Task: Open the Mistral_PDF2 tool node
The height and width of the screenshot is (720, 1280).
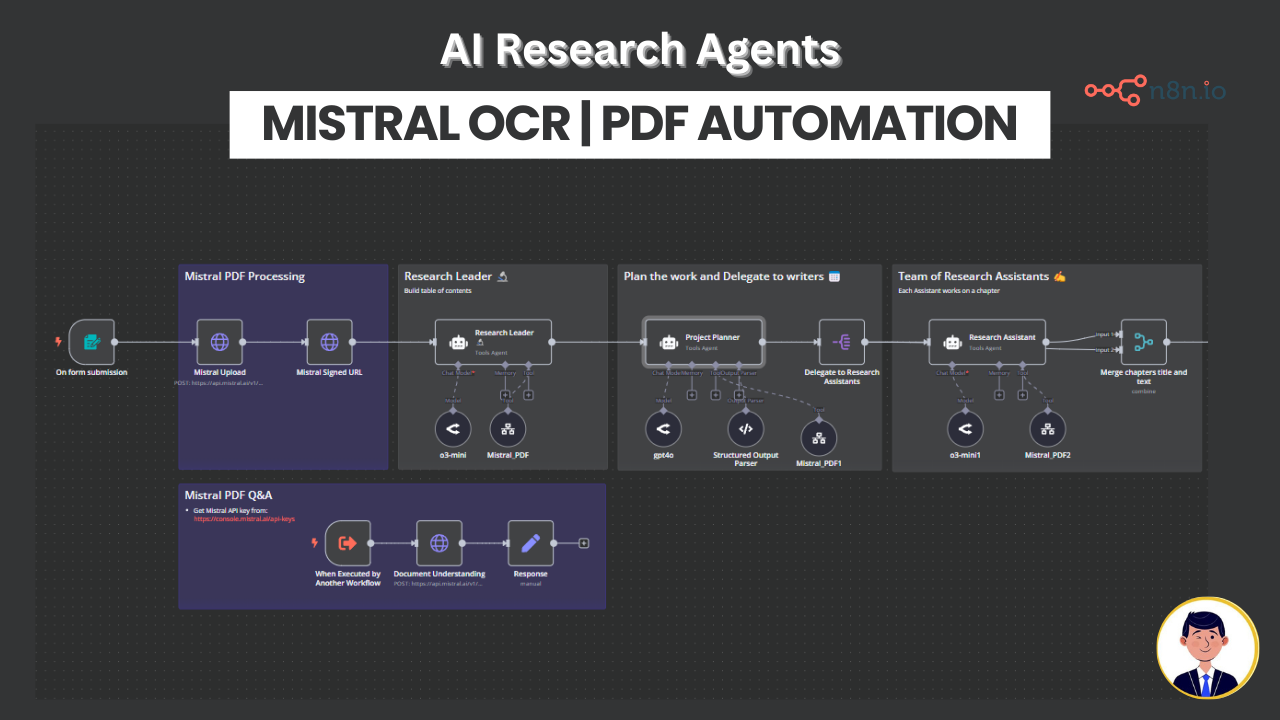Action: coord(1048,429)
